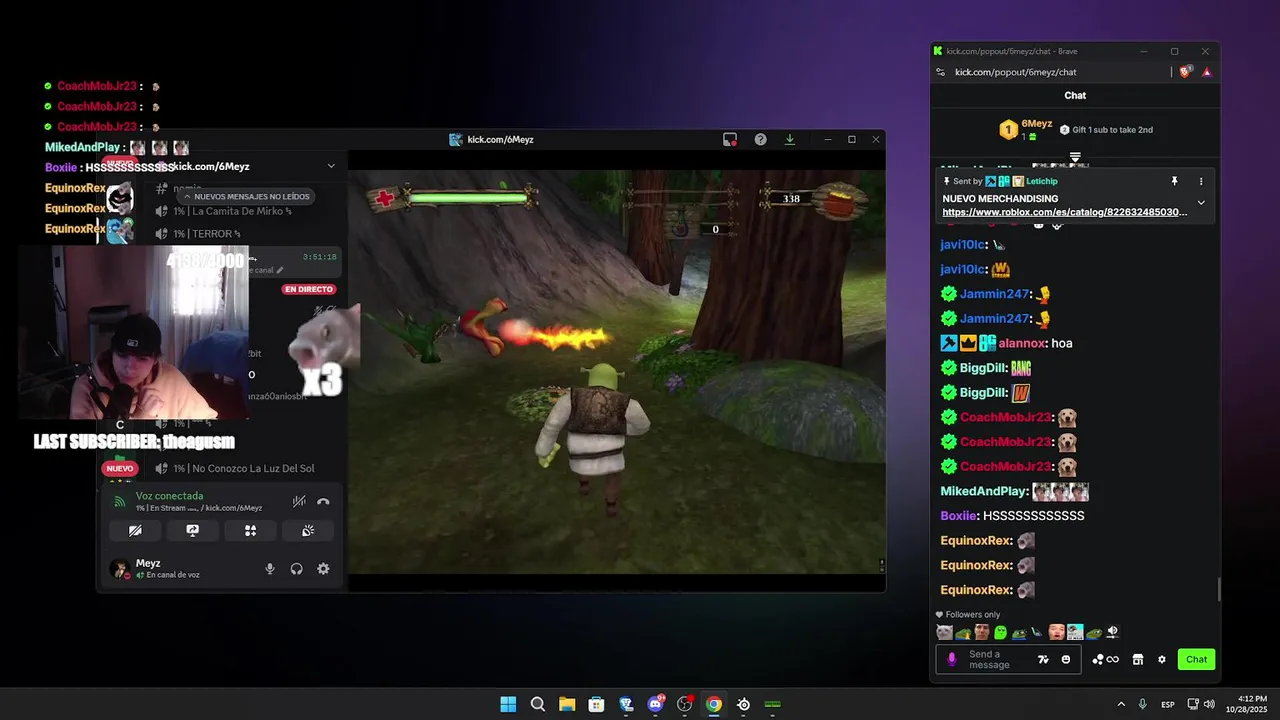
Task: Click the screen share button in voice panel
Action: tap(193, 531)
